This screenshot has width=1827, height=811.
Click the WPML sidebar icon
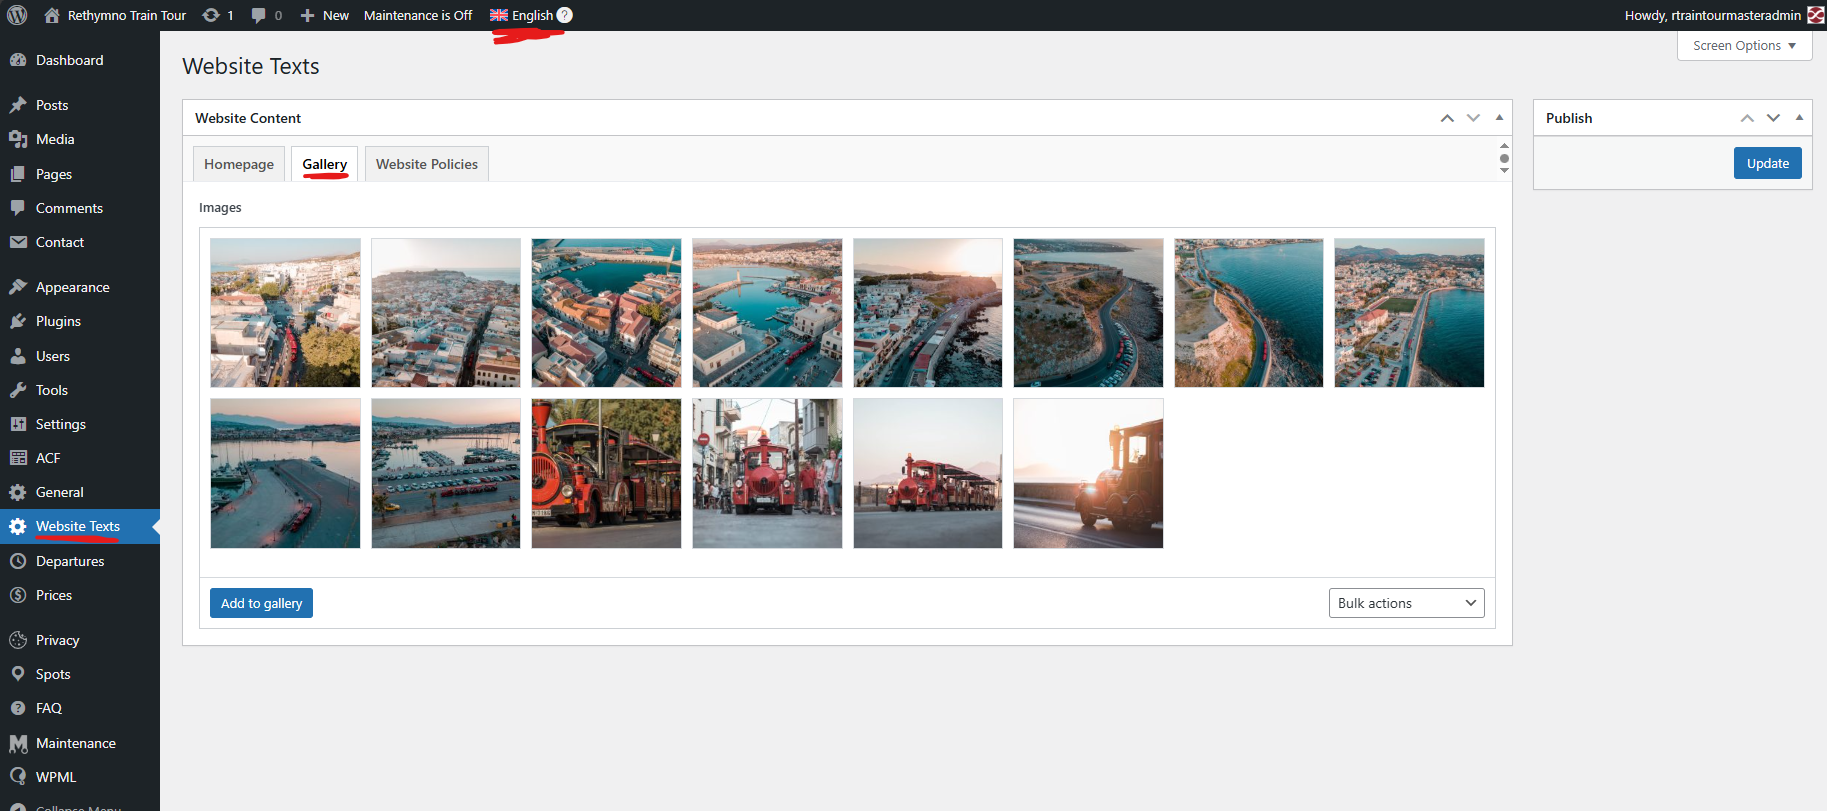pos(18,777)
